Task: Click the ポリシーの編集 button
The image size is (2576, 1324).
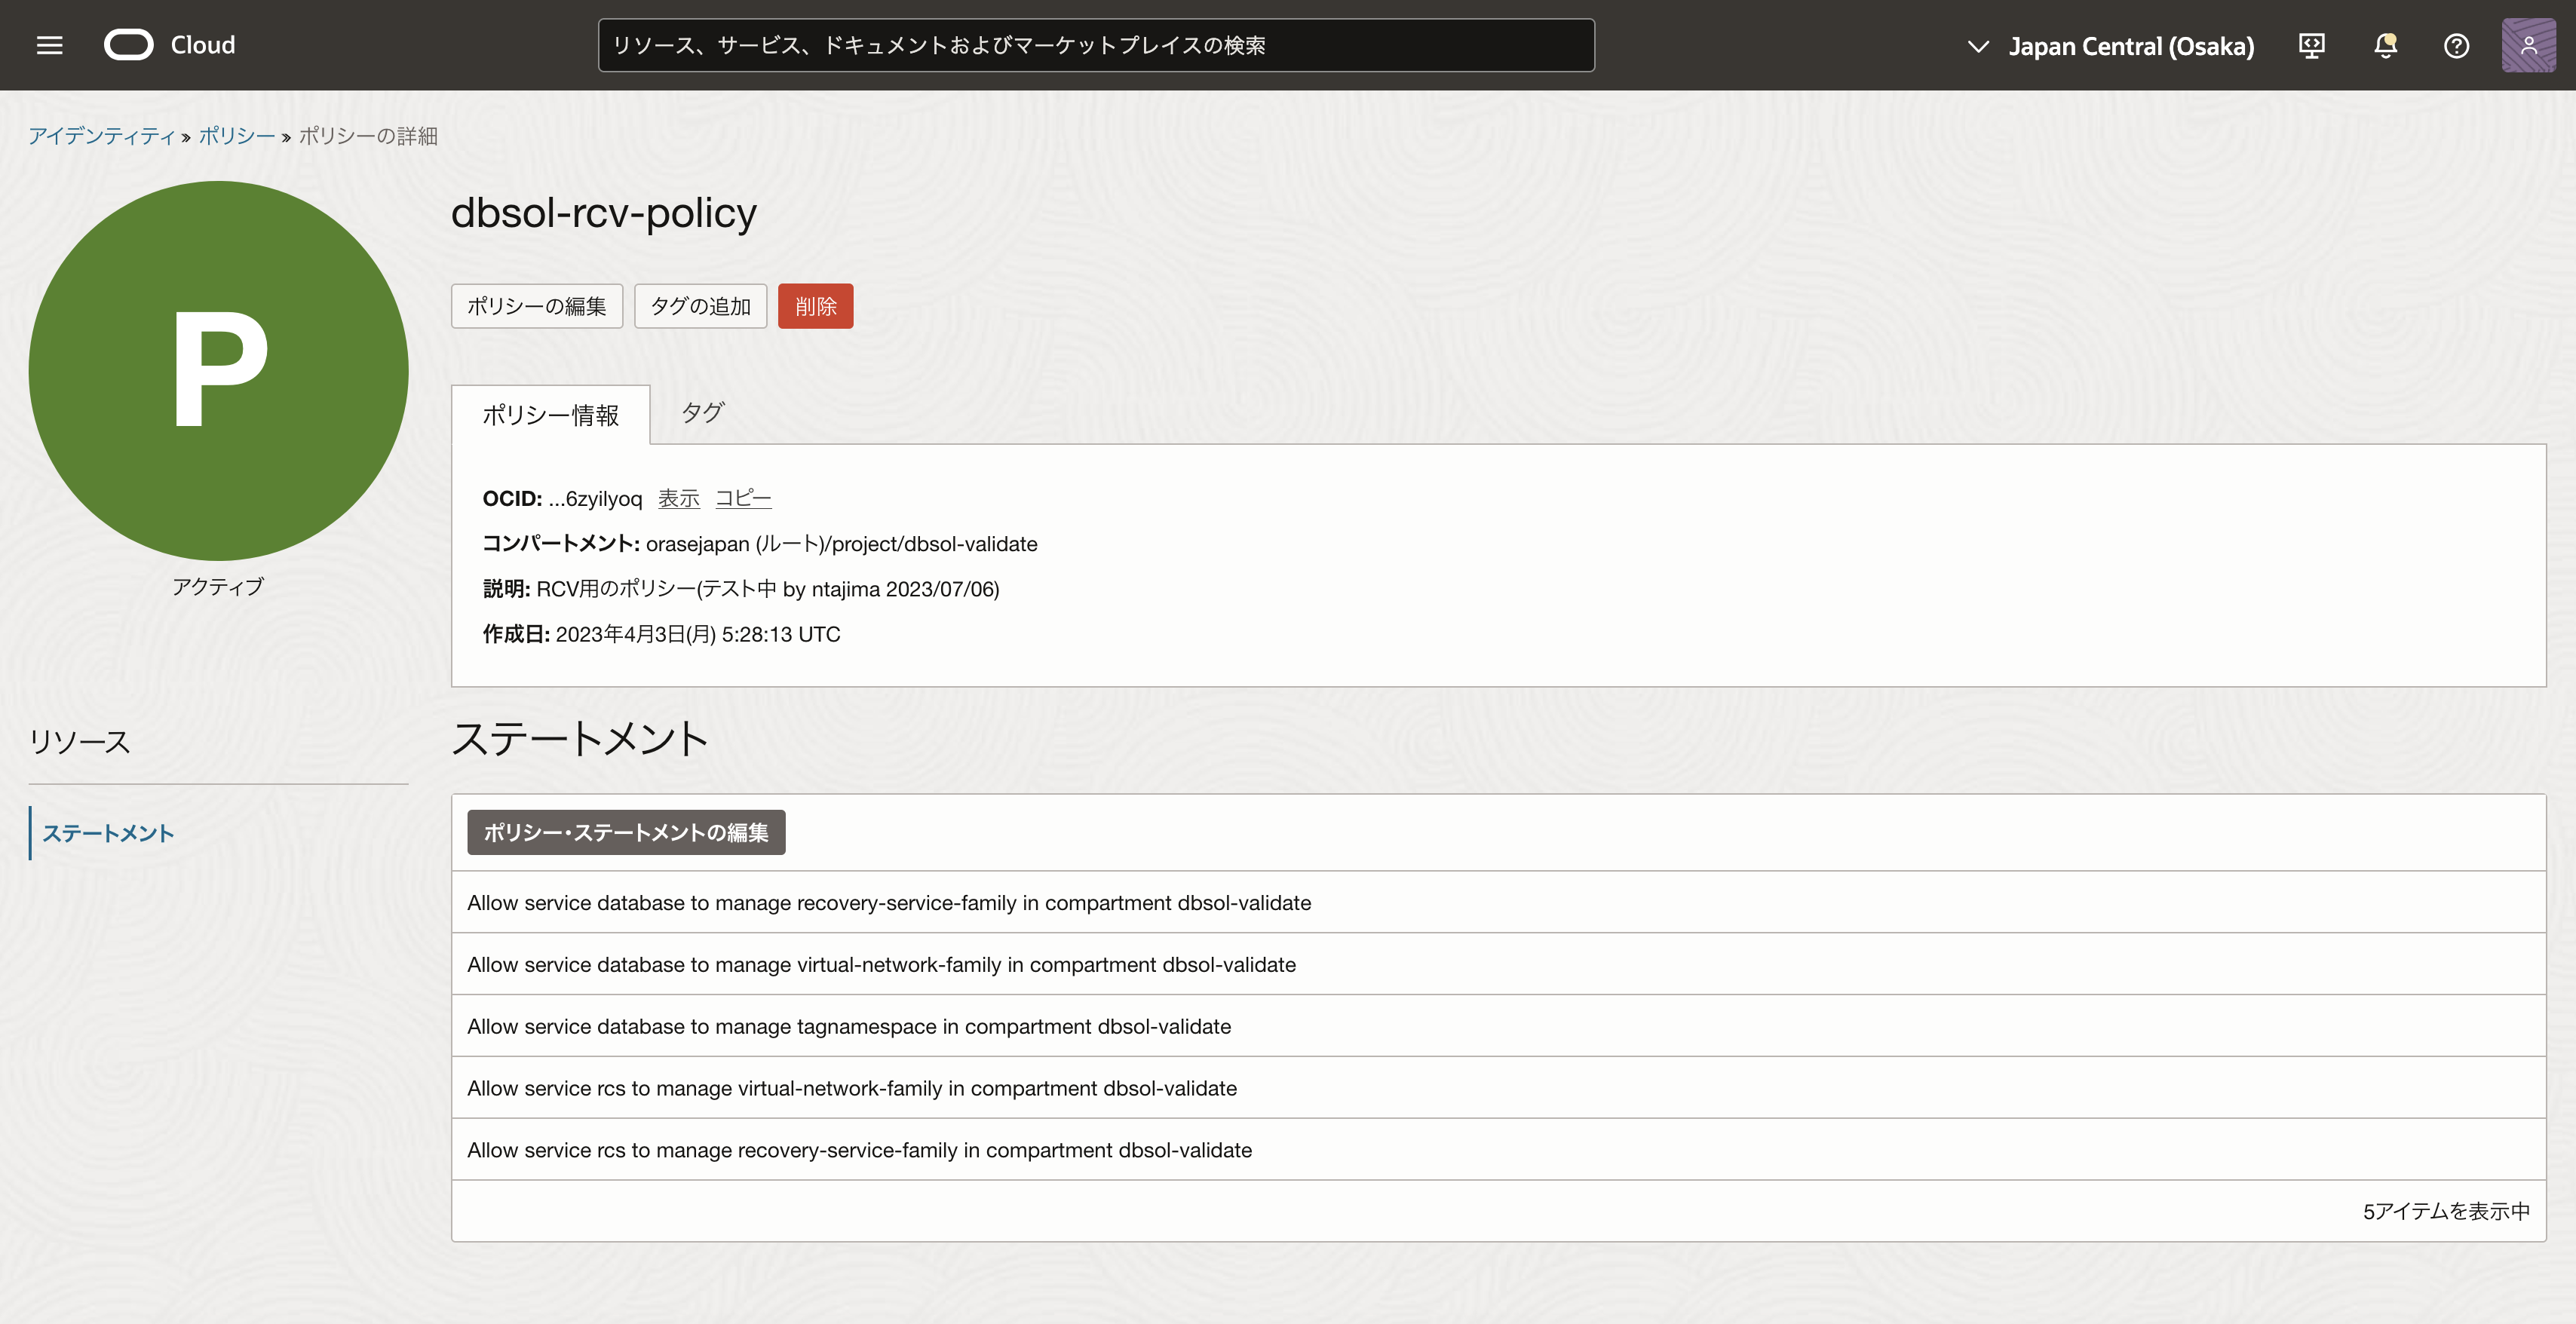Action: 536,306
